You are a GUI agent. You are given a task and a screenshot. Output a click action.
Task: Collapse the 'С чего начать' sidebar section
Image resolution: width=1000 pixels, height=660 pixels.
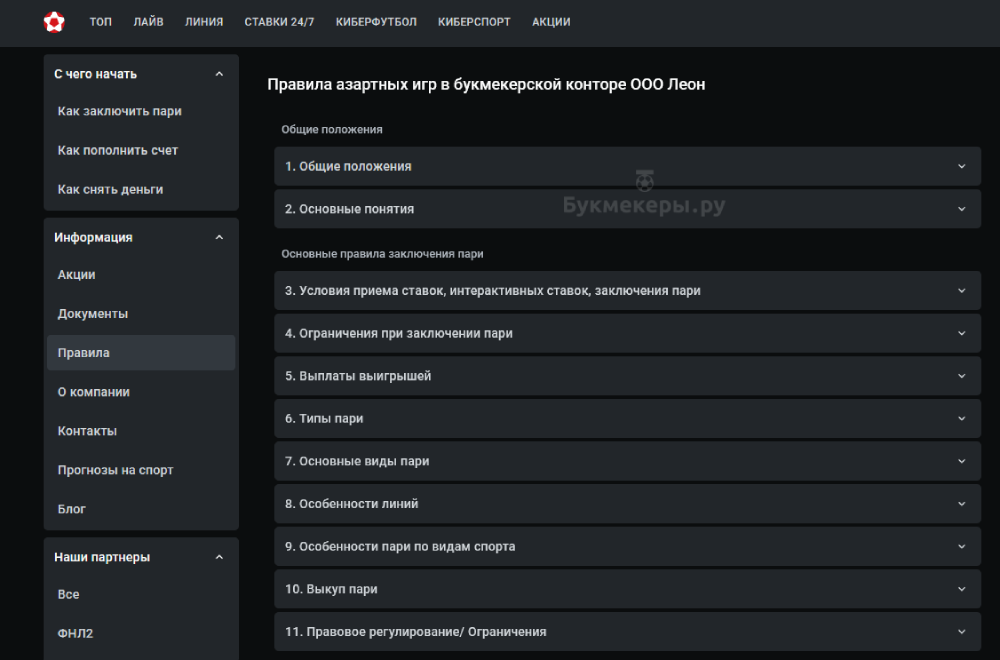pyautogui.click(x=219, y=74)
